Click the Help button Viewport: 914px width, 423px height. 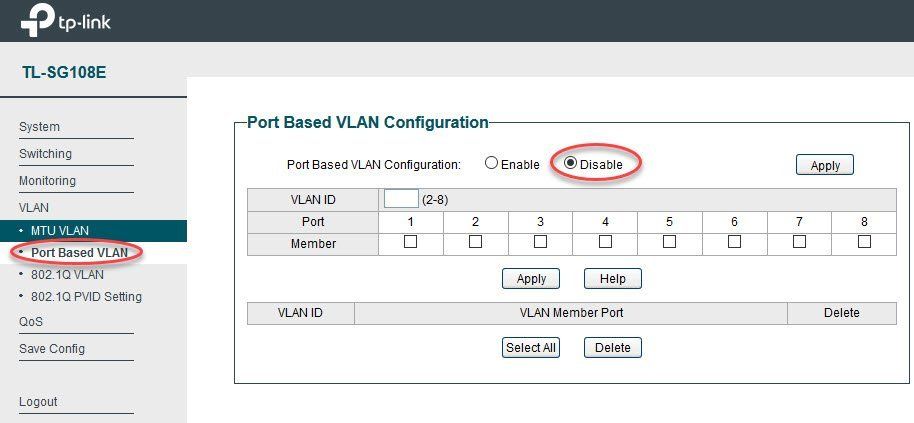pyautogui.click(x=613, y=279)
